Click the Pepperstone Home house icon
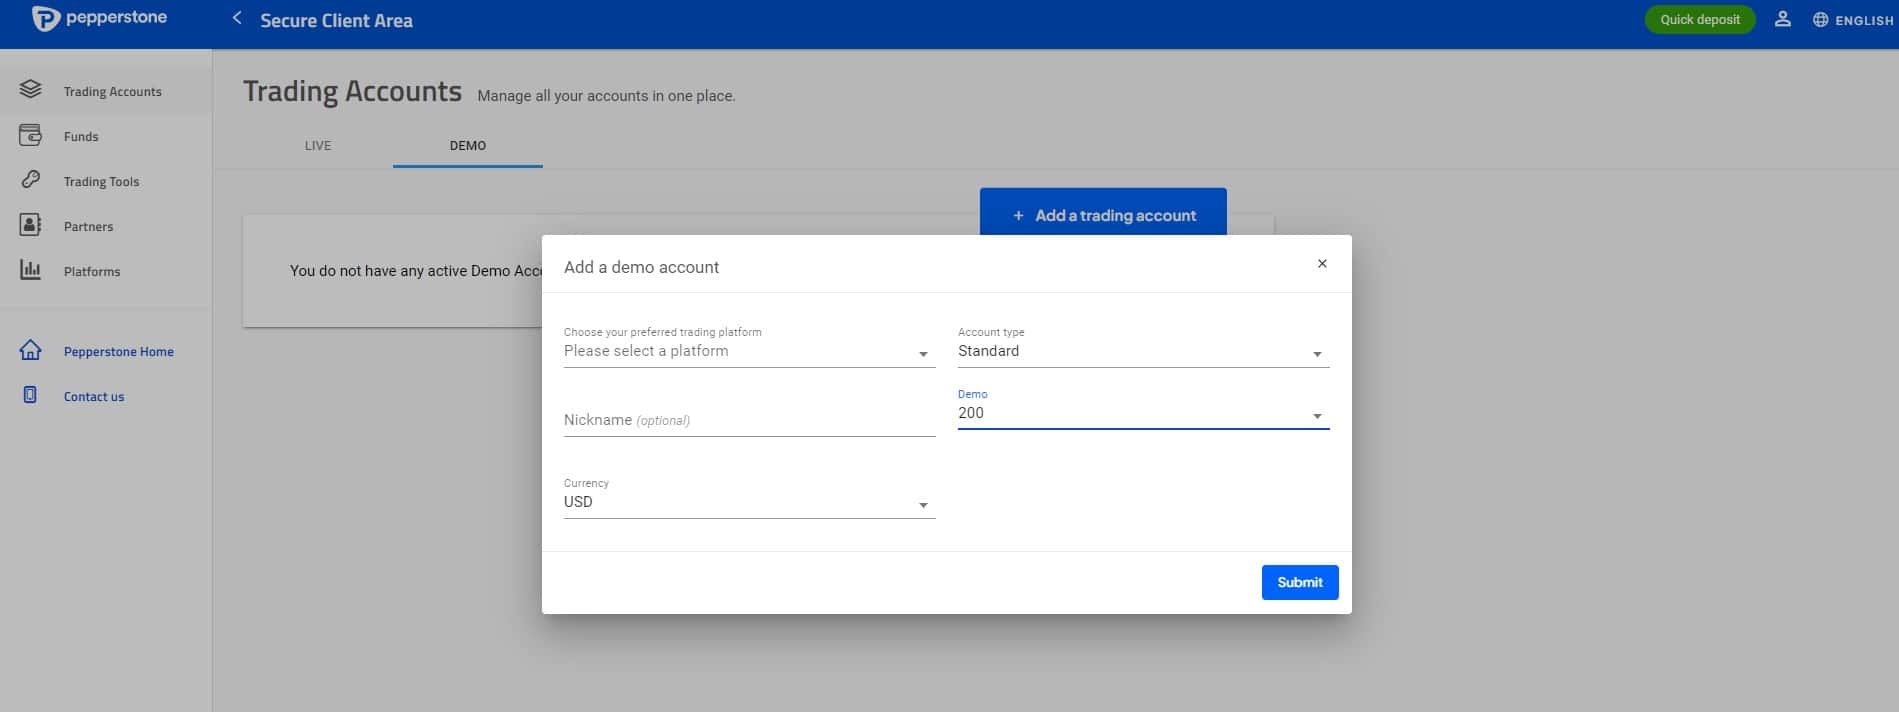 click(x=31, y=350)
